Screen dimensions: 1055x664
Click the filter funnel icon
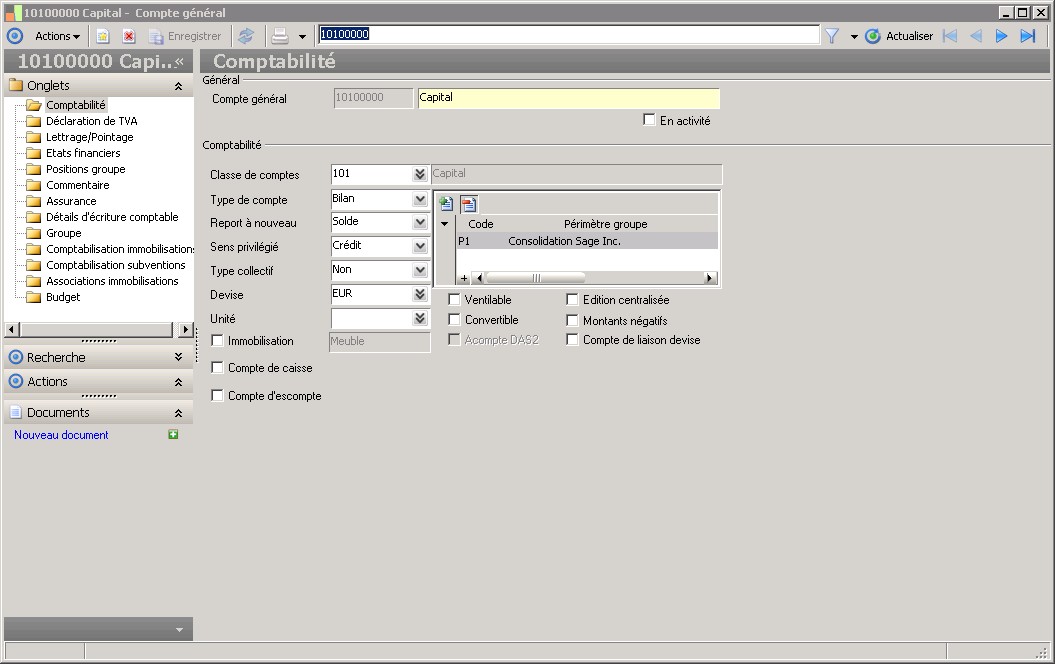tap(832, 36)
